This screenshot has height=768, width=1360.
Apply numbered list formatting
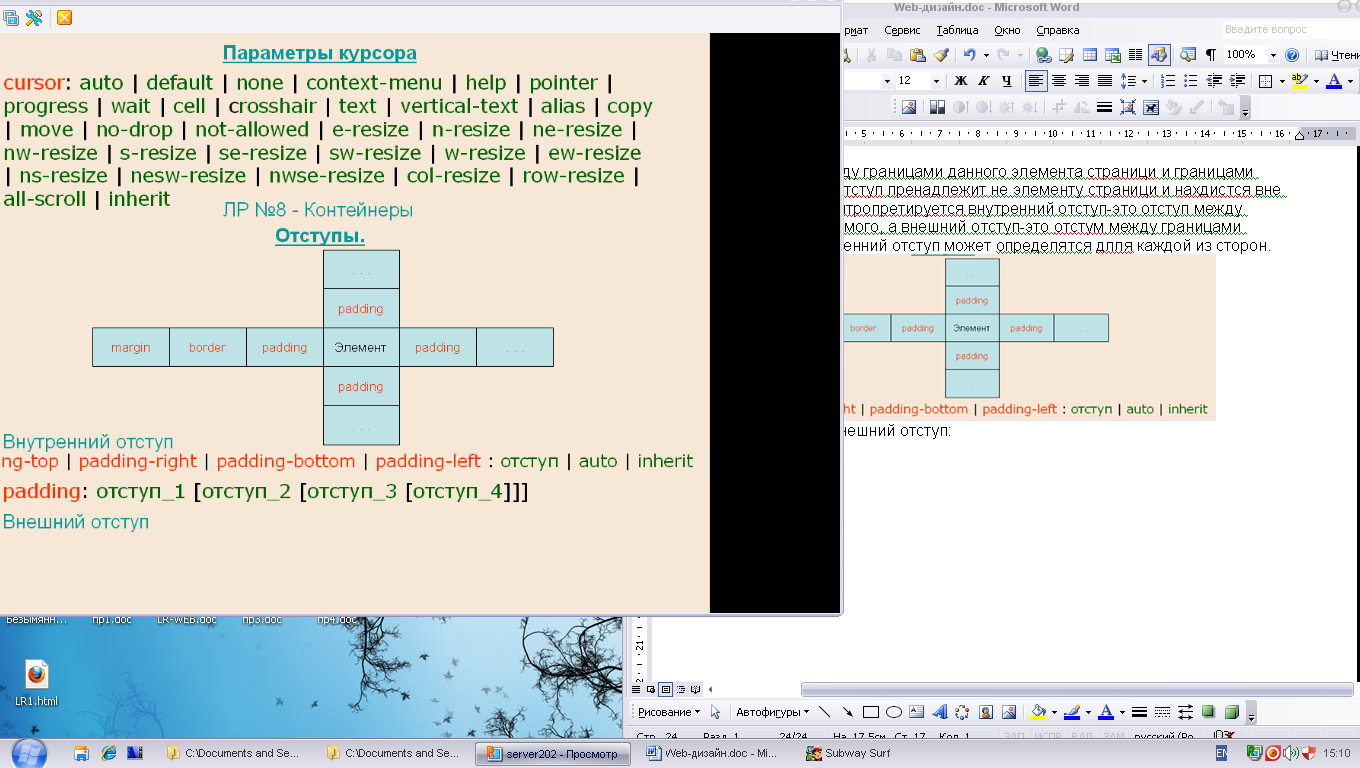[1167, 81]
